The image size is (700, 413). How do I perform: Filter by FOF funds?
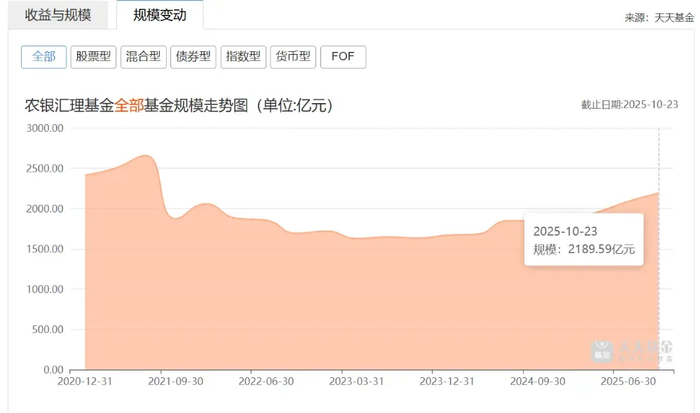point(343,57)
